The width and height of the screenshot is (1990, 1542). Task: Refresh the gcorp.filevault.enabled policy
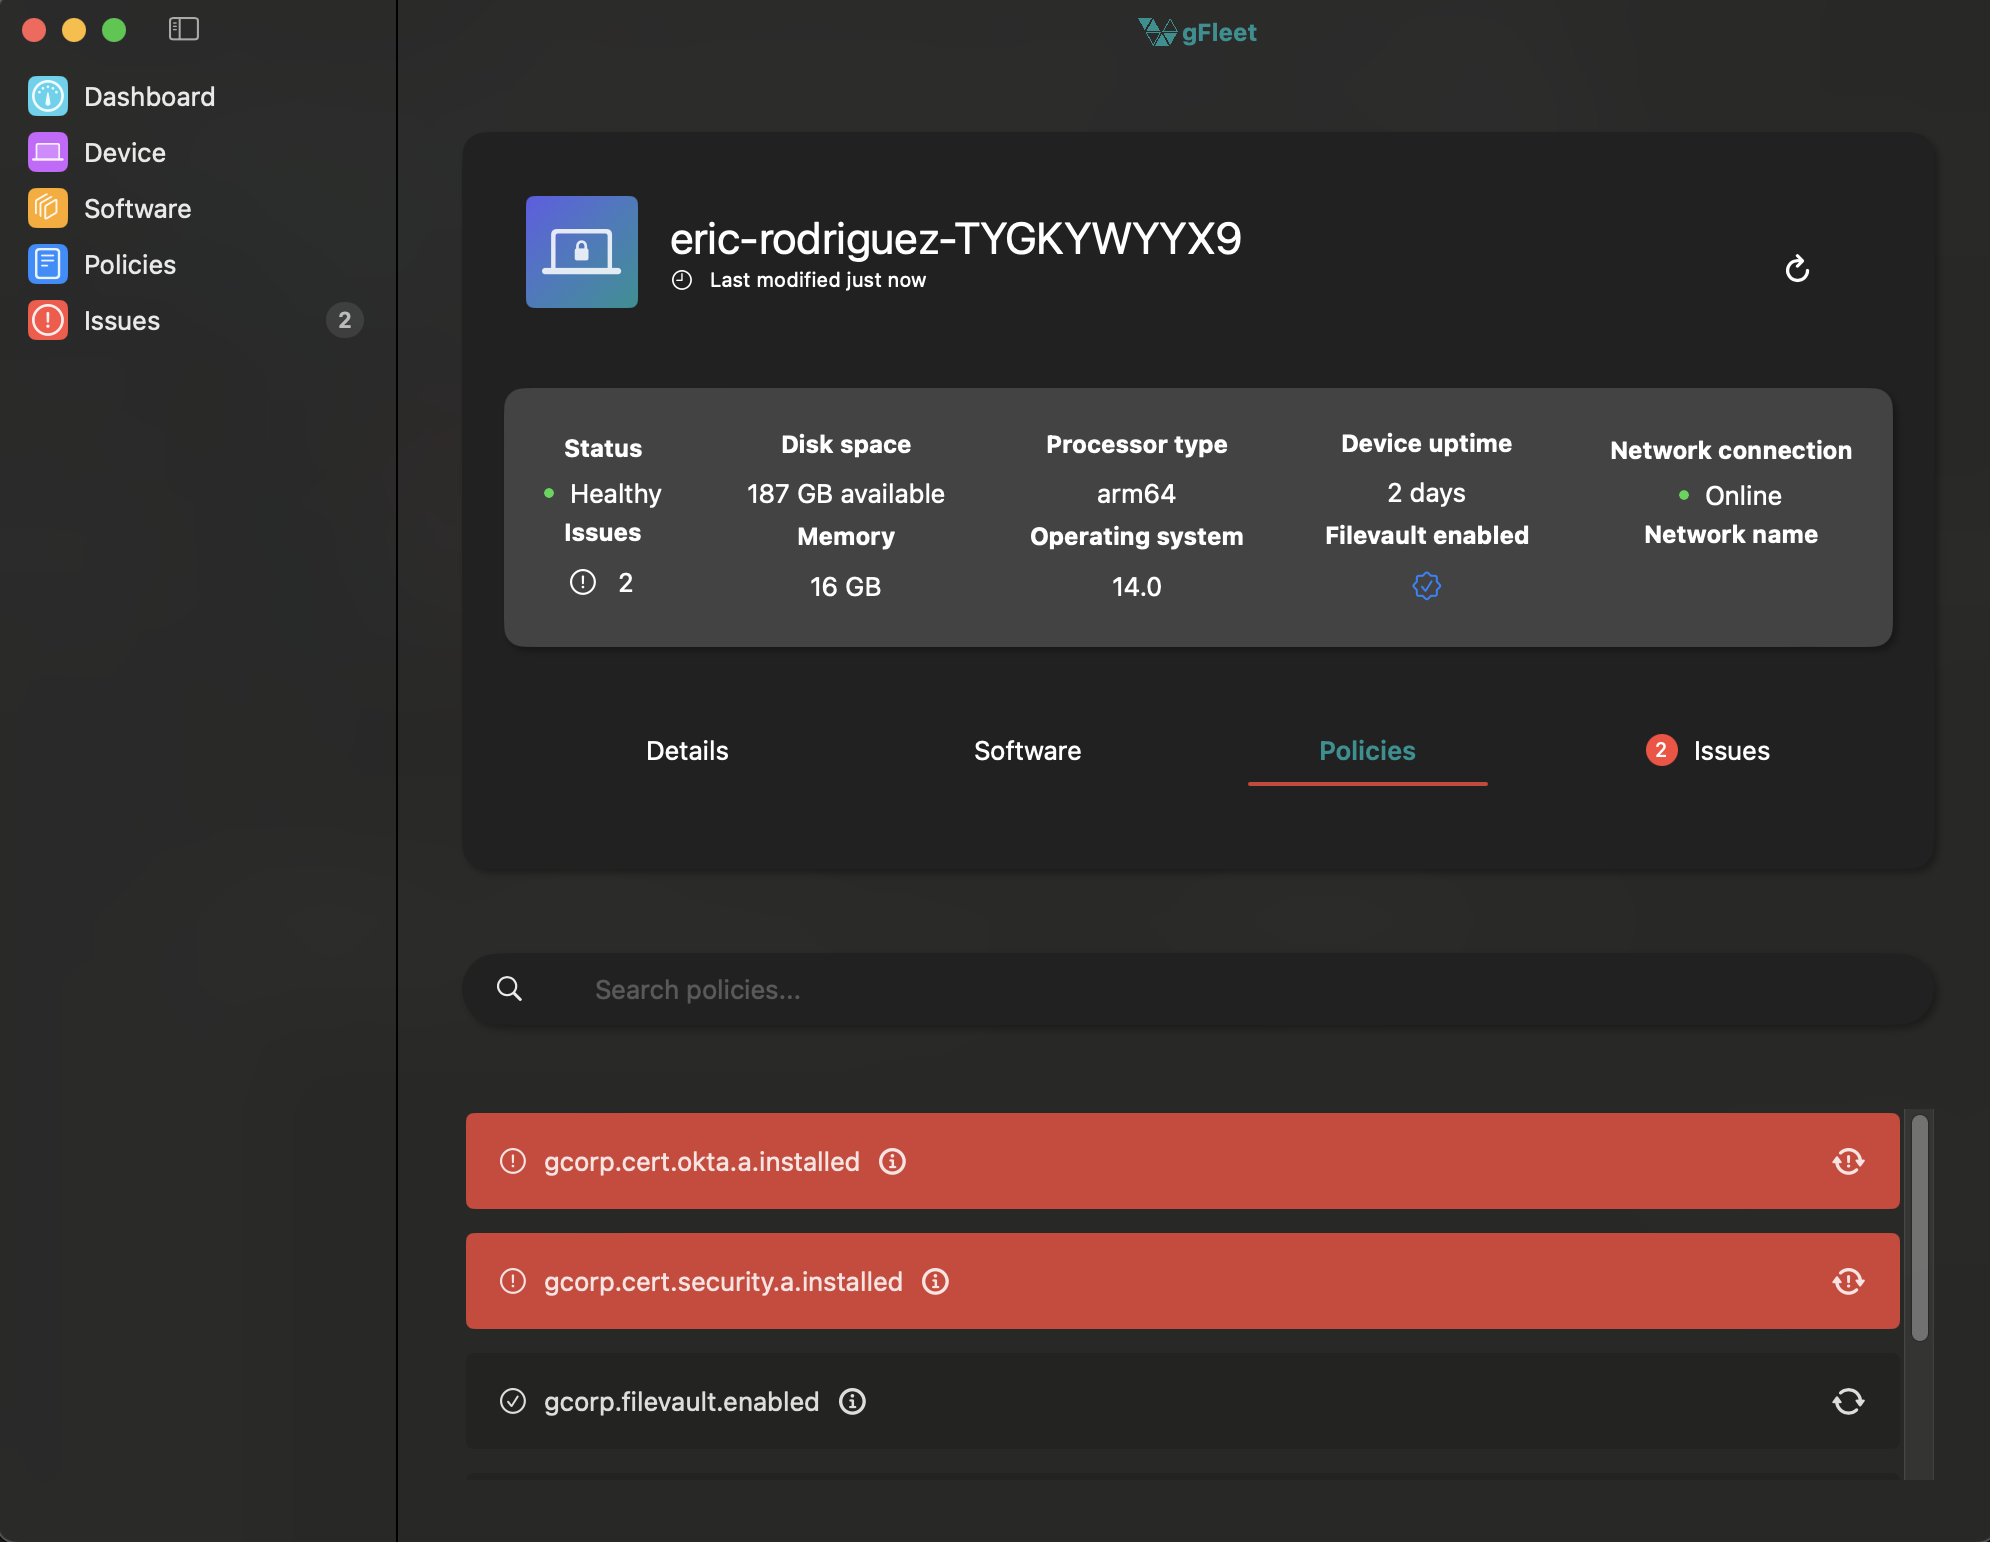1847,1401
